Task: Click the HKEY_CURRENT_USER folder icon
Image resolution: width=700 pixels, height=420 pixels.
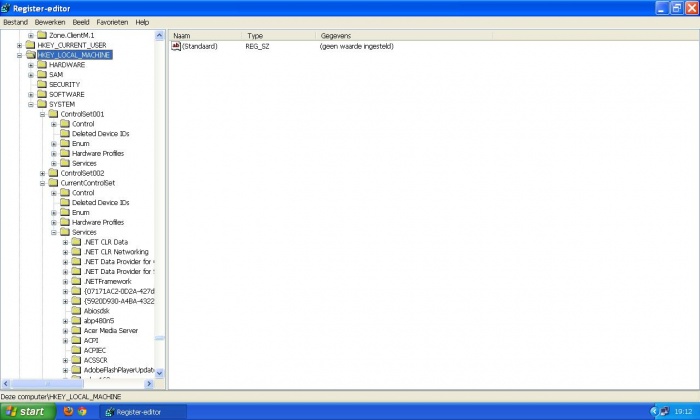Action: [x=30, y=45]
